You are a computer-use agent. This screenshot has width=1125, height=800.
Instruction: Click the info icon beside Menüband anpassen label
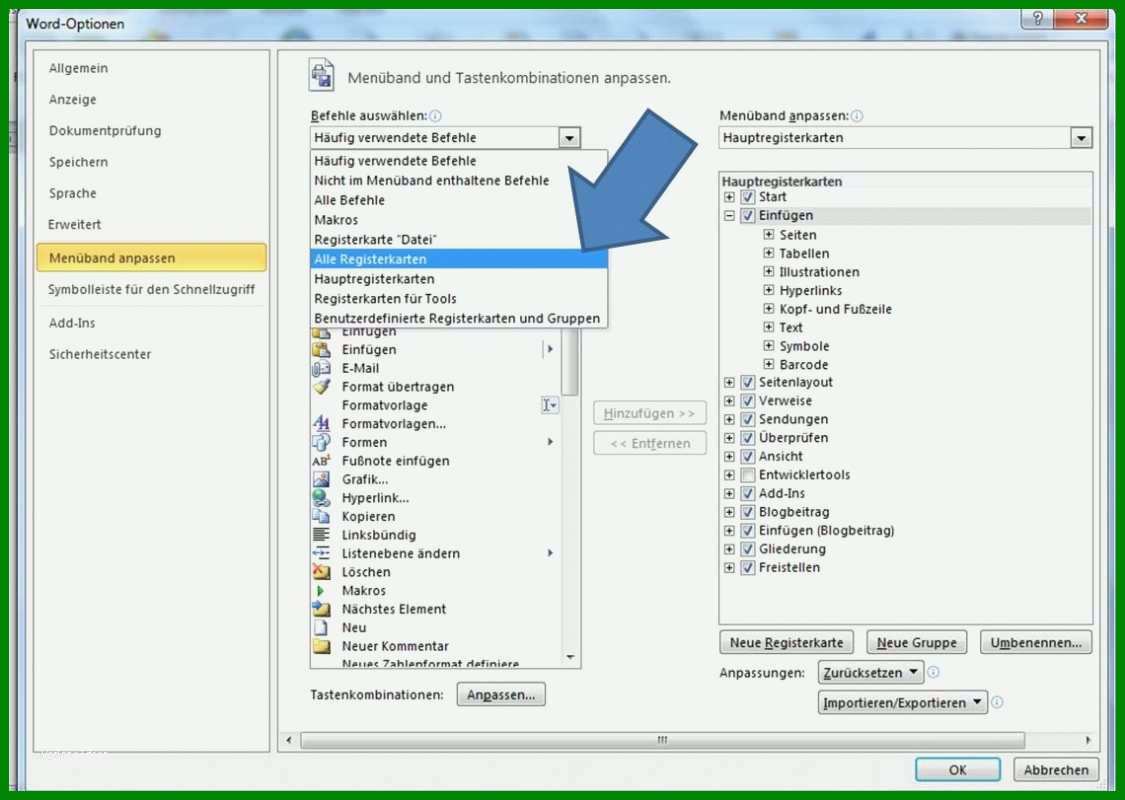(x=857, y=116)
